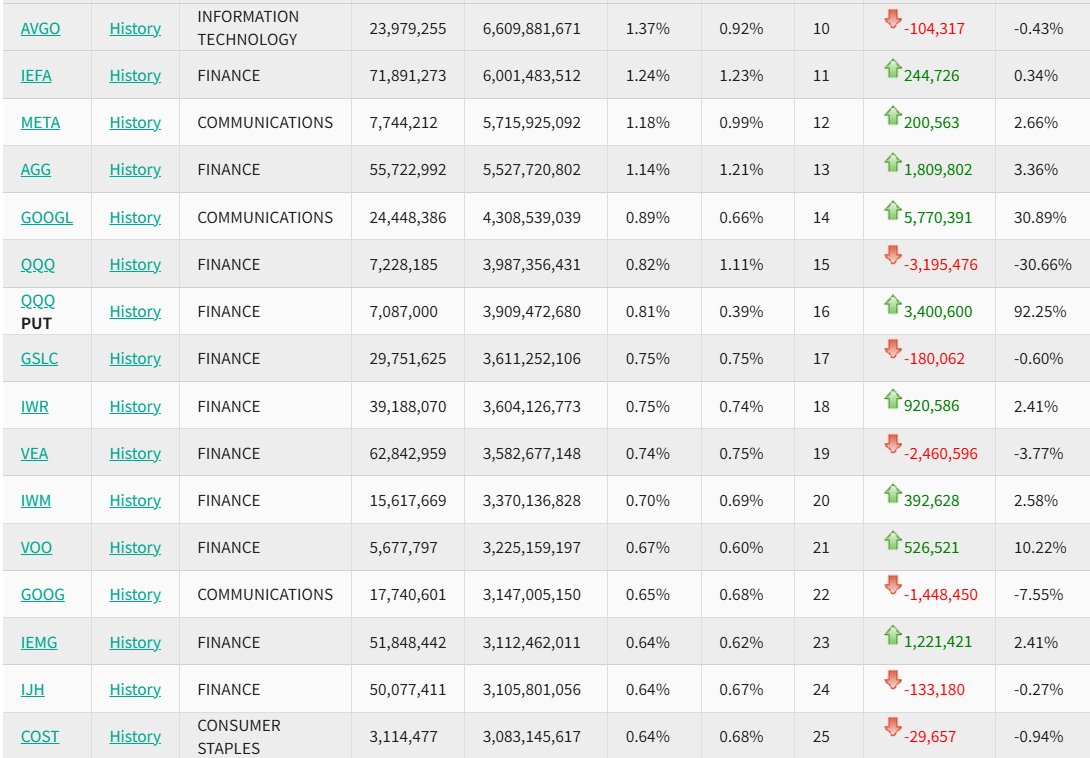The height and width of the screenshot is (758, 1090).
Task: View History for IWM holding
Action: [x=135, y=501]
